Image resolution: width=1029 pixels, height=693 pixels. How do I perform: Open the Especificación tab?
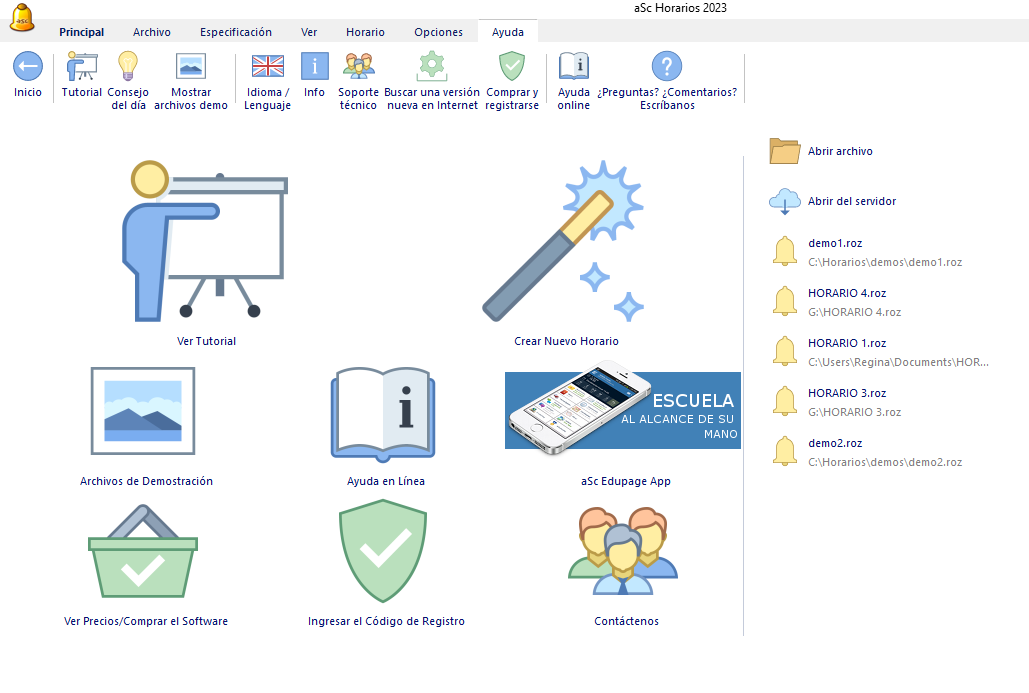pos(236,32)
